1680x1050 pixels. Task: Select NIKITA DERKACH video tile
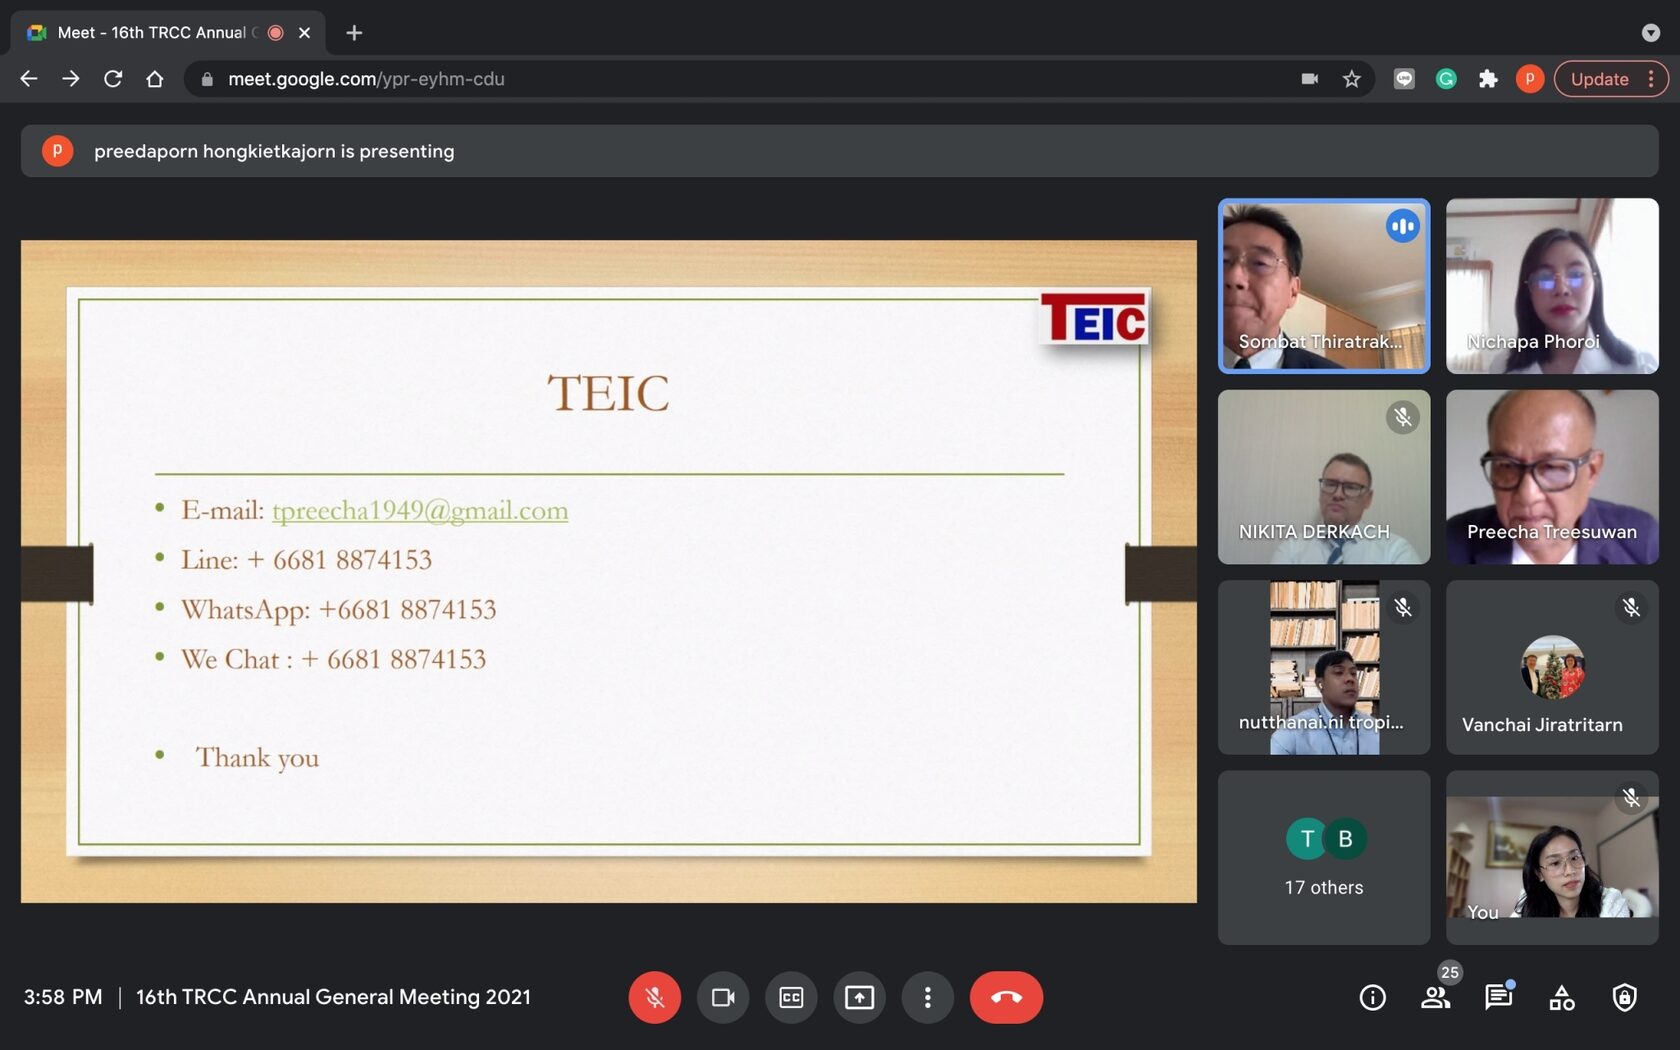pyautogui.click(x=1324, y=477)
